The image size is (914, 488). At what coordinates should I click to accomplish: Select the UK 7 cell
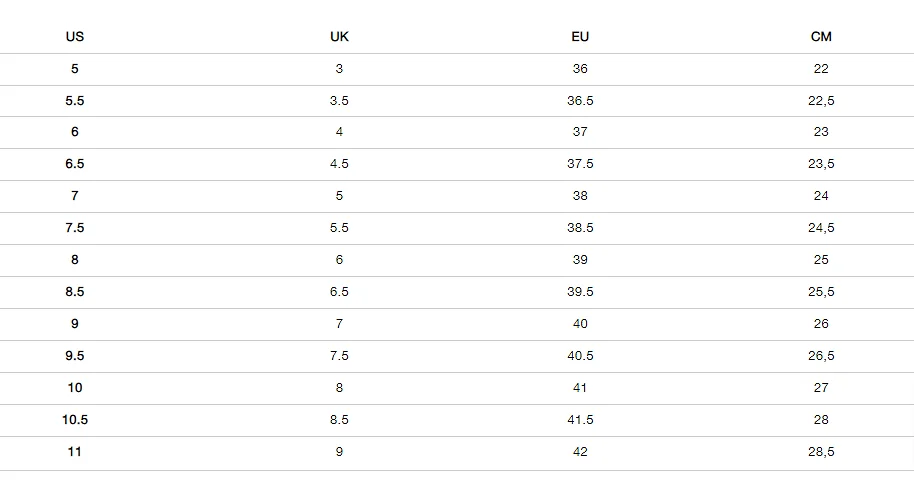(339, 324)
